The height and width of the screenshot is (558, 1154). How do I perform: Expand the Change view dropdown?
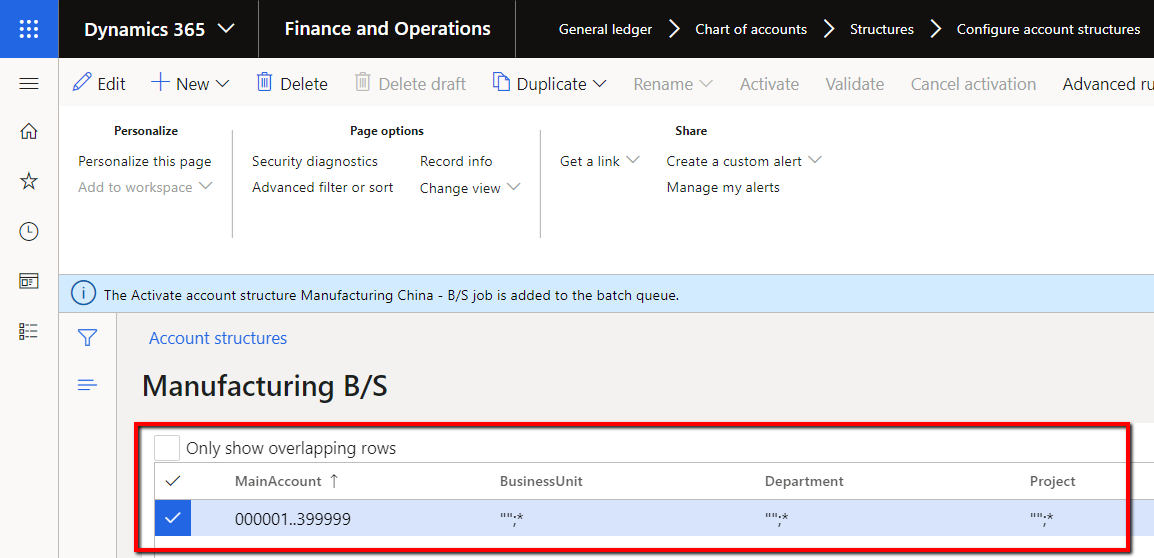pyautogui.click(x=470, y=188)
